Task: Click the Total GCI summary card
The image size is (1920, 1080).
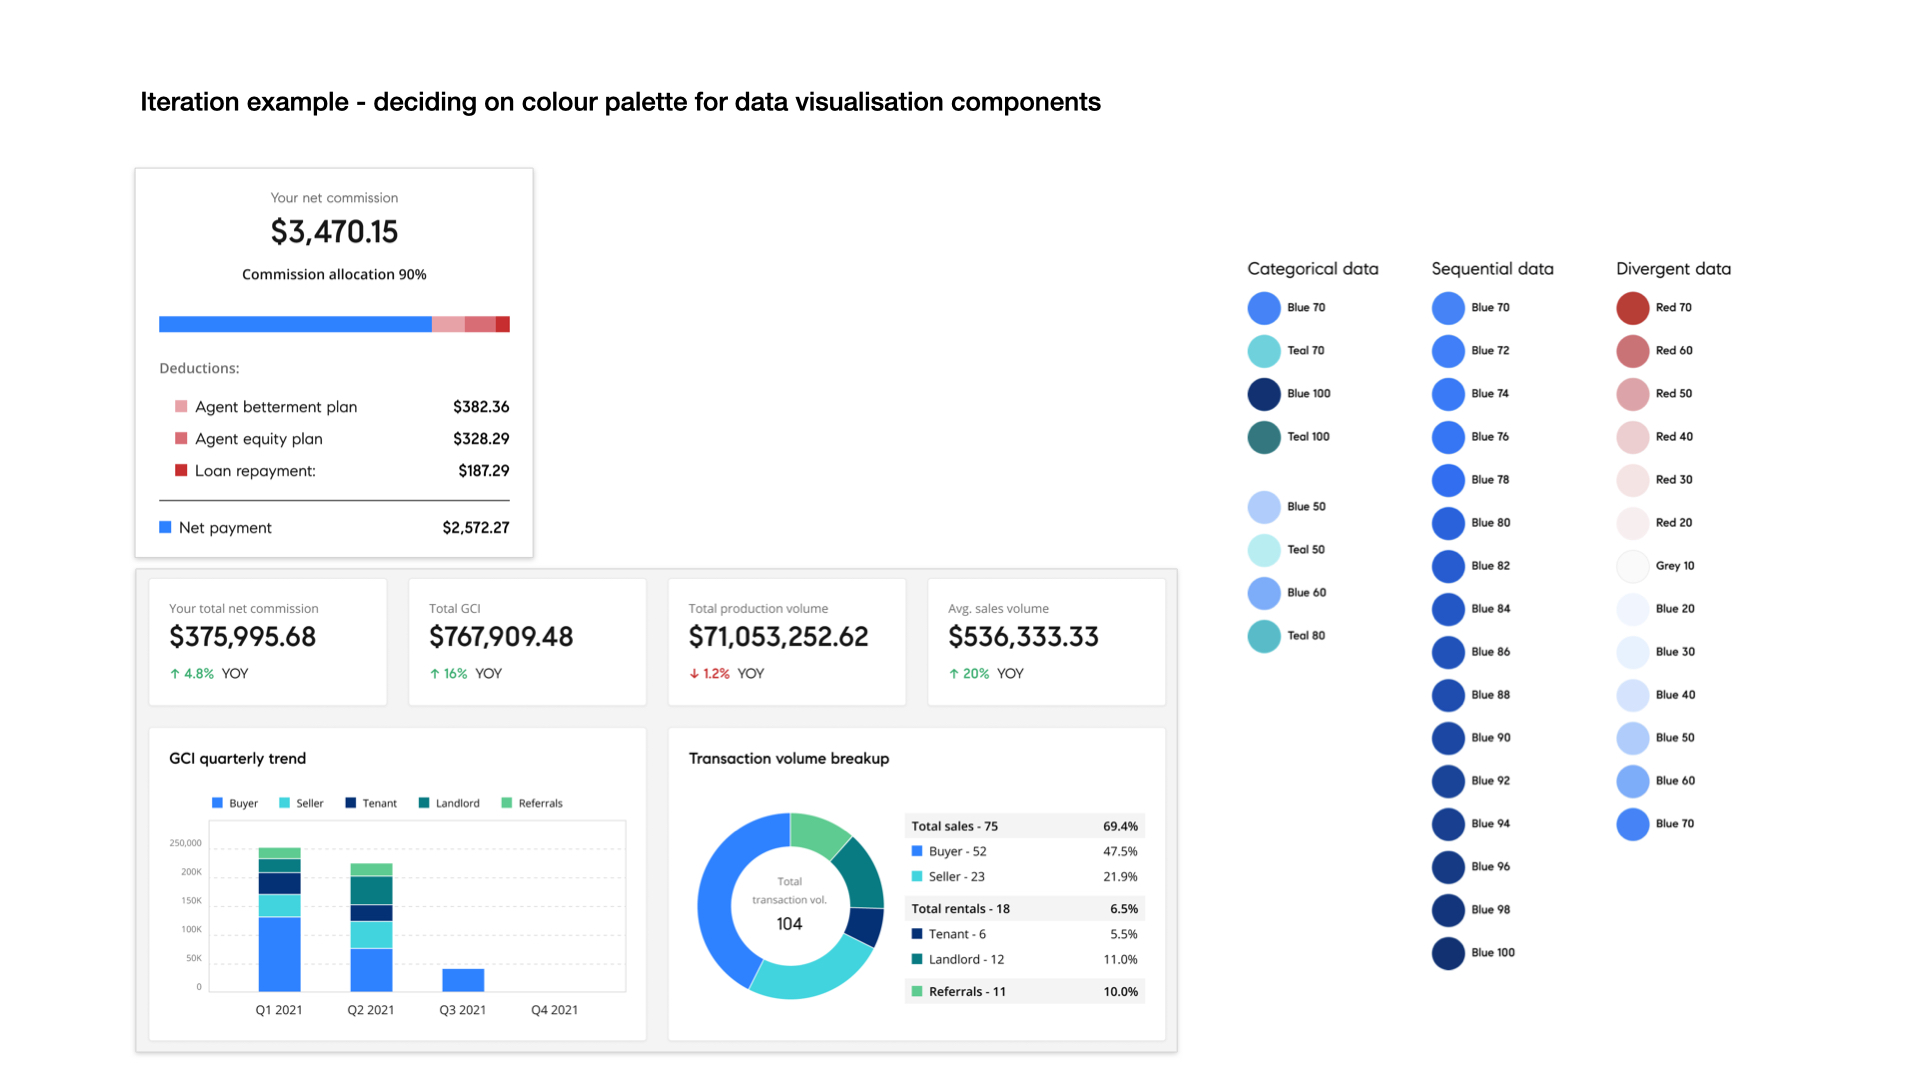Action: click(x=527, y=641)
